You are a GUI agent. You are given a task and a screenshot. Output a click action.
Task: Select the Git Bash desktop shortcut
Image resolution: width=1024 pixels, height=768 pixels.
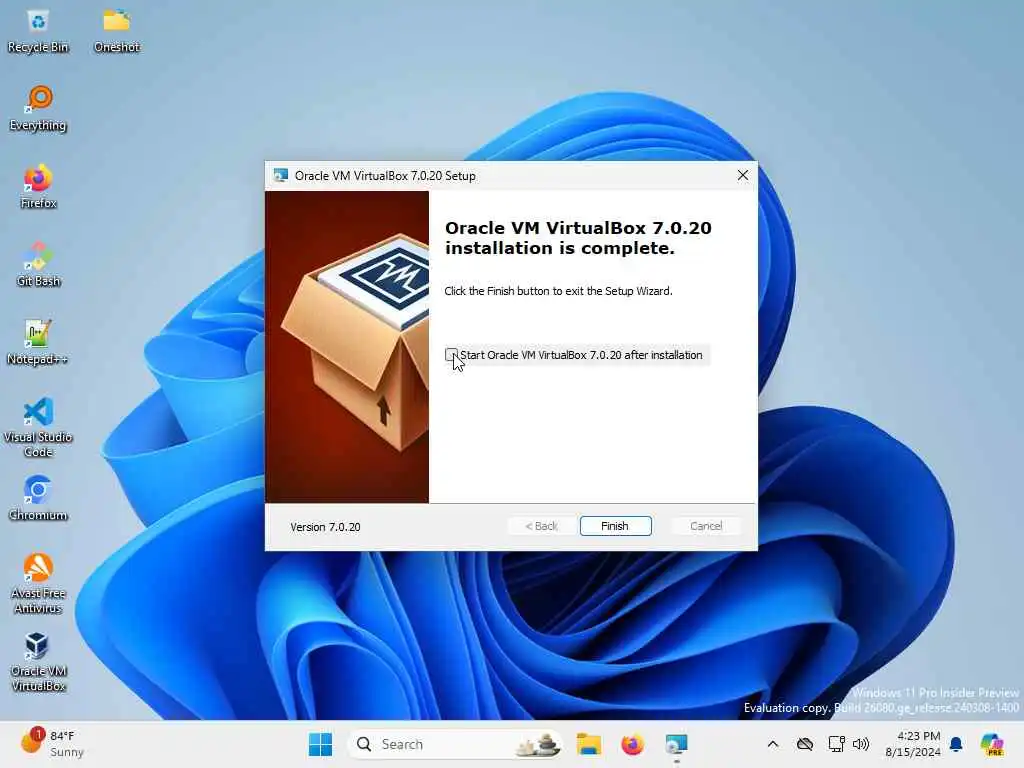coord(38,264)
